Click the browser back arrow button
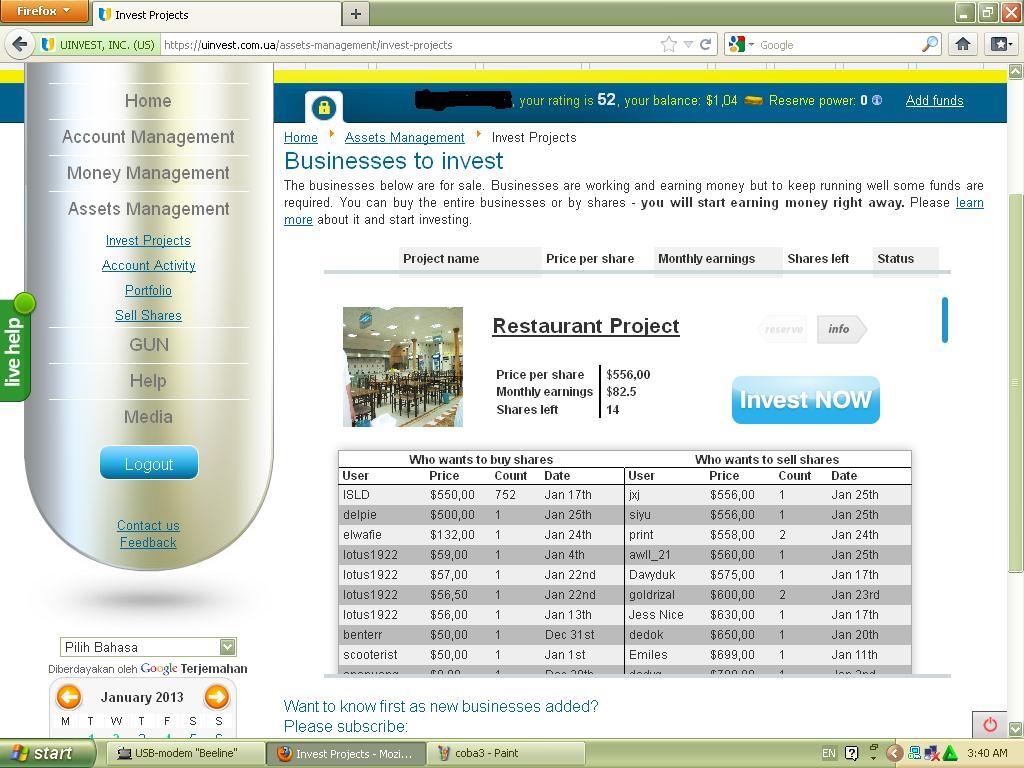This screenshot has width=1024, height=768. 20,44
